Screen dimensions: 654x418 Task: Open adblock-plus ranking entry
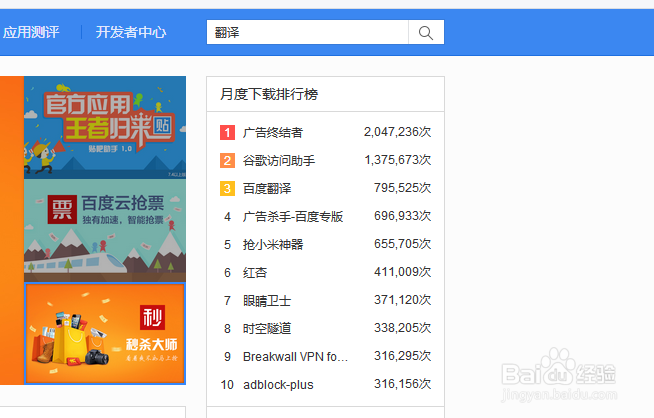278,385
